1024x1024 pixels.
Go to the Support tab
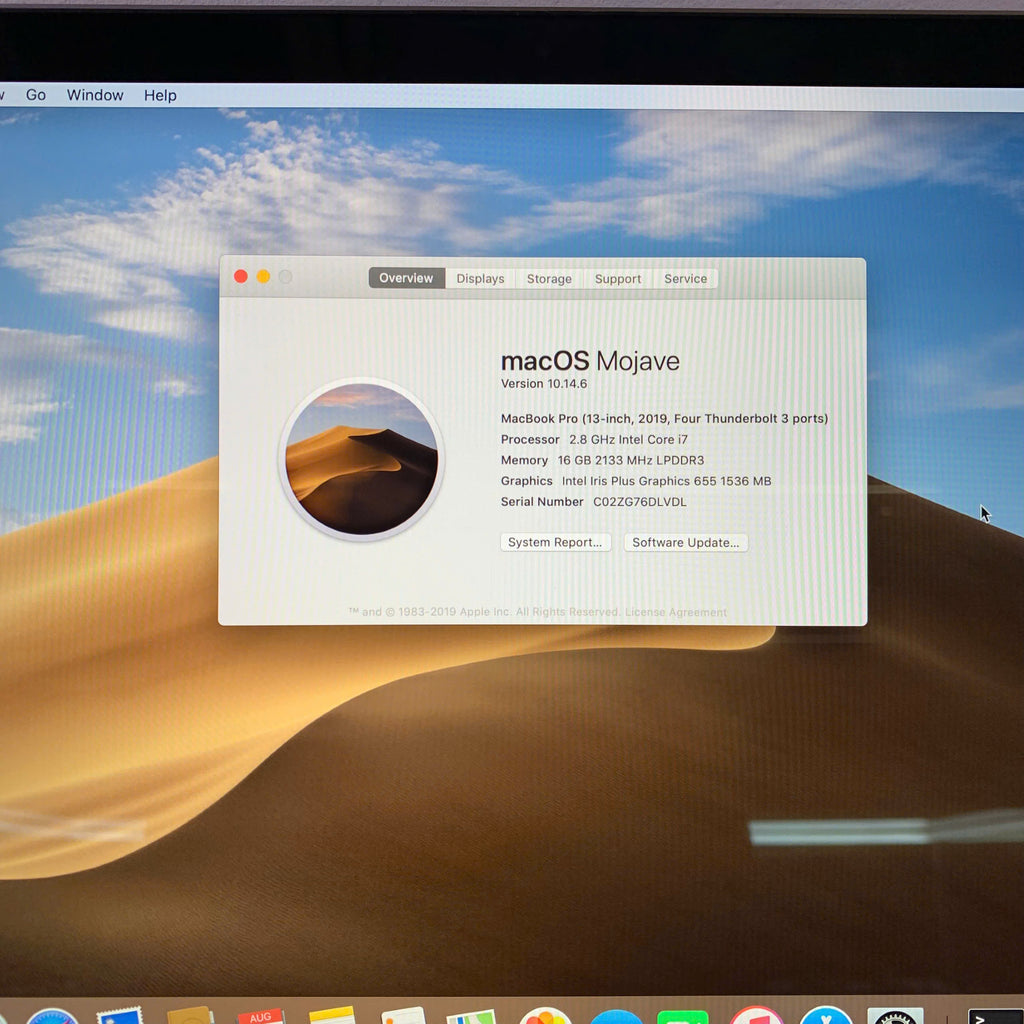[618, 279]
